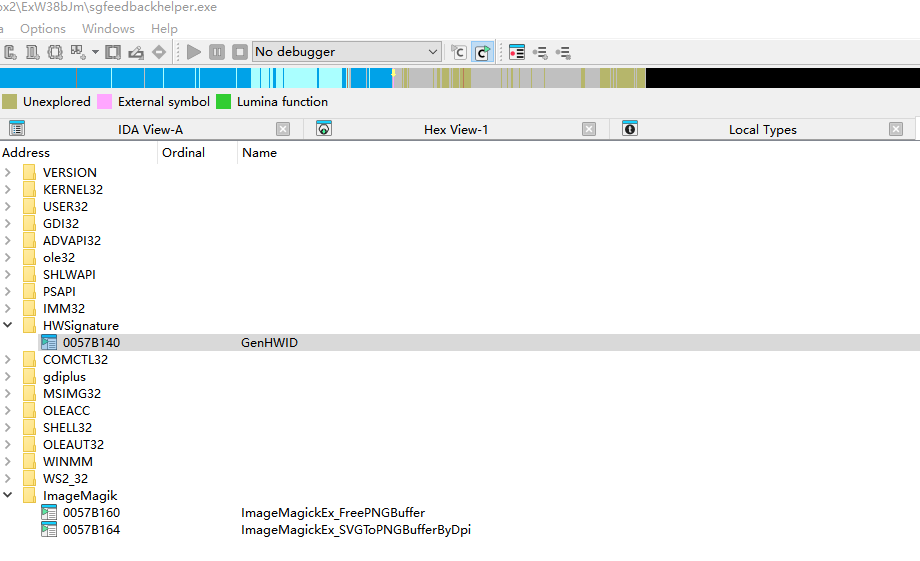Click the Unexplored legend color swatch
This screenshot has width=920, height=561.
(9, 102)
